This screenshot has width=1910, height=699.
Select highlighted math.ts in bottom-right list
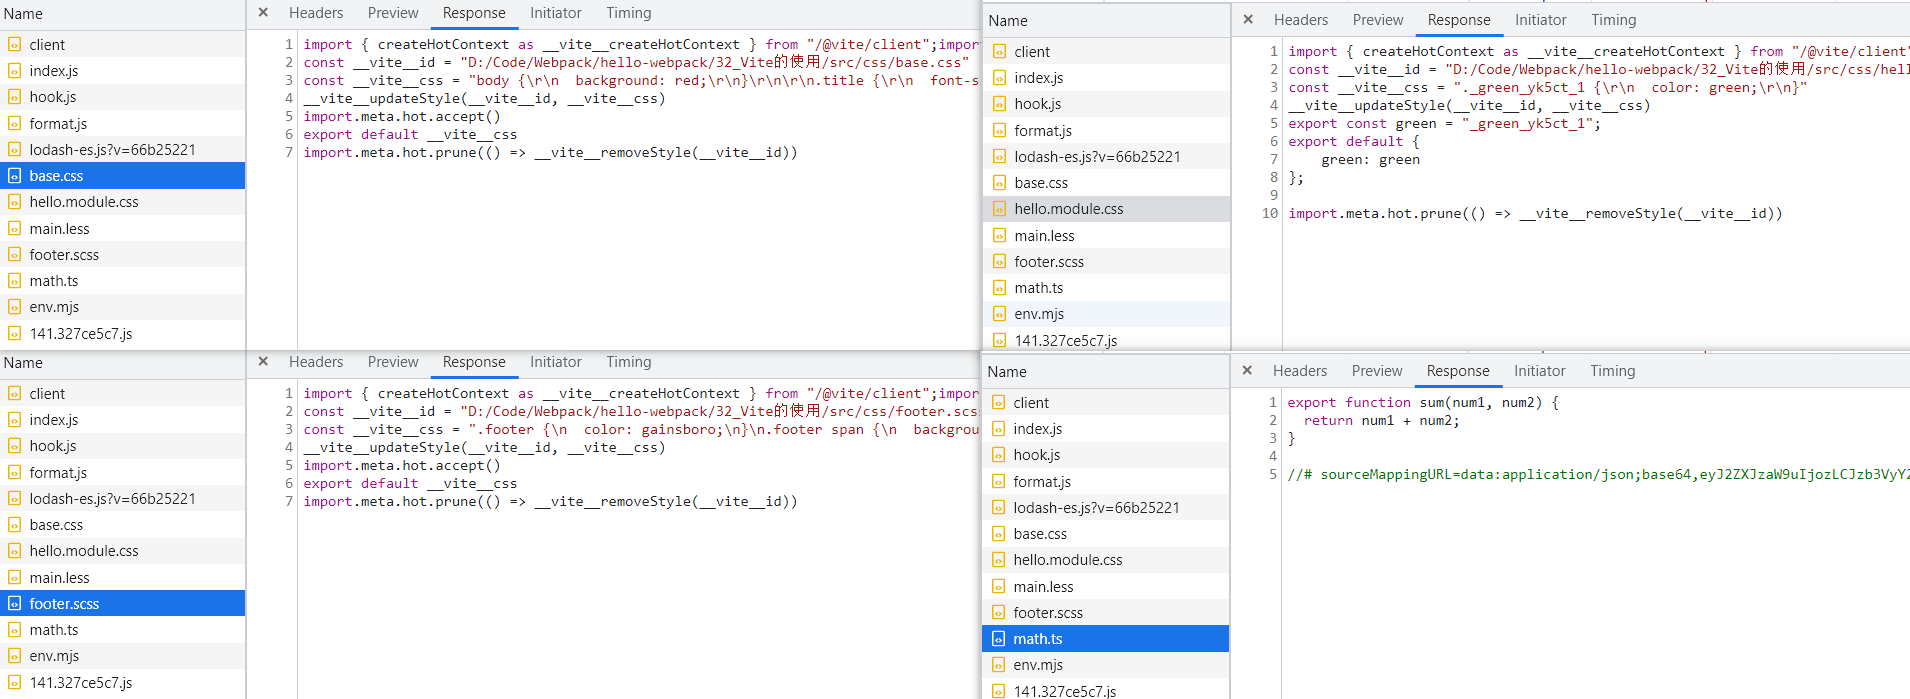(1106, 639)
